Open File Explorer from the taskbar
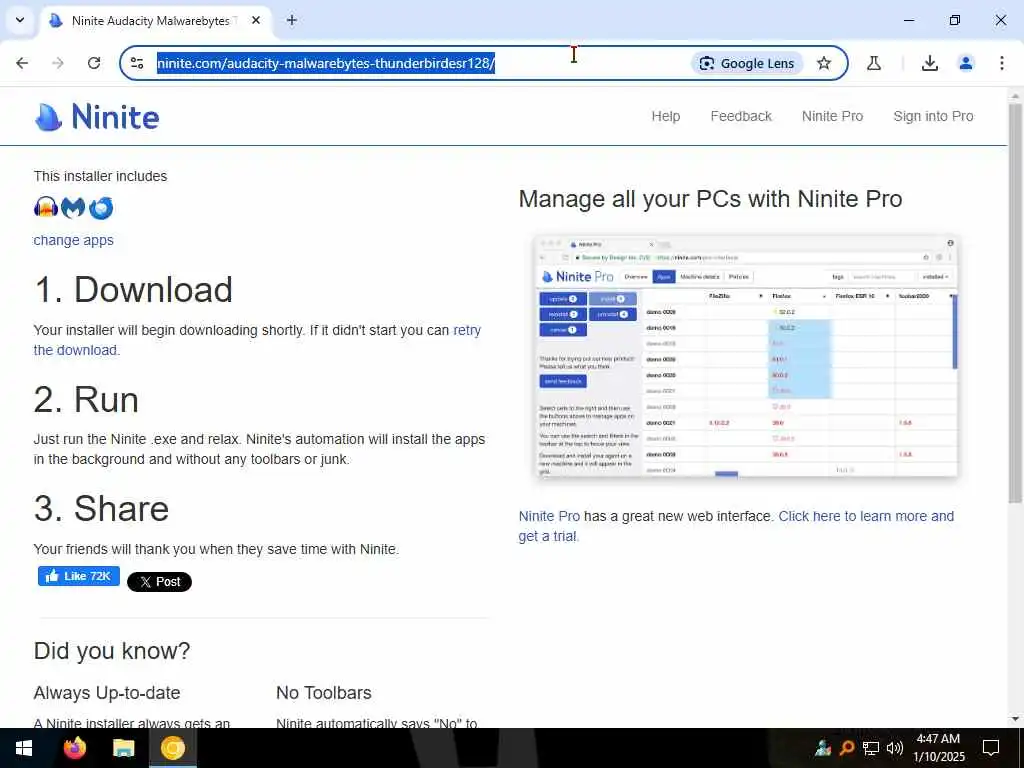This screenshot has width=1024, height=768. (x=123, y=748)
